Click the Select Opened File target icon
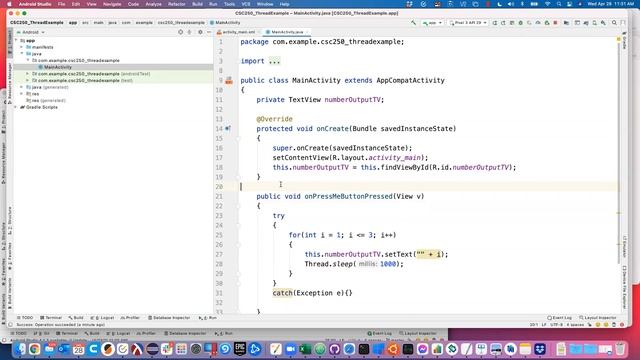 [180, 32]
